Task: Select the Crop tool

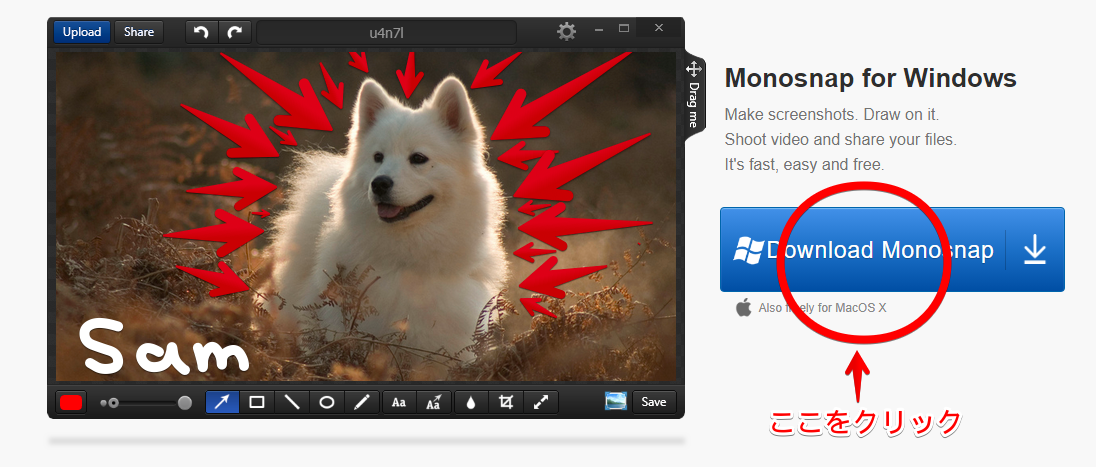Action: tap(506, 403)
